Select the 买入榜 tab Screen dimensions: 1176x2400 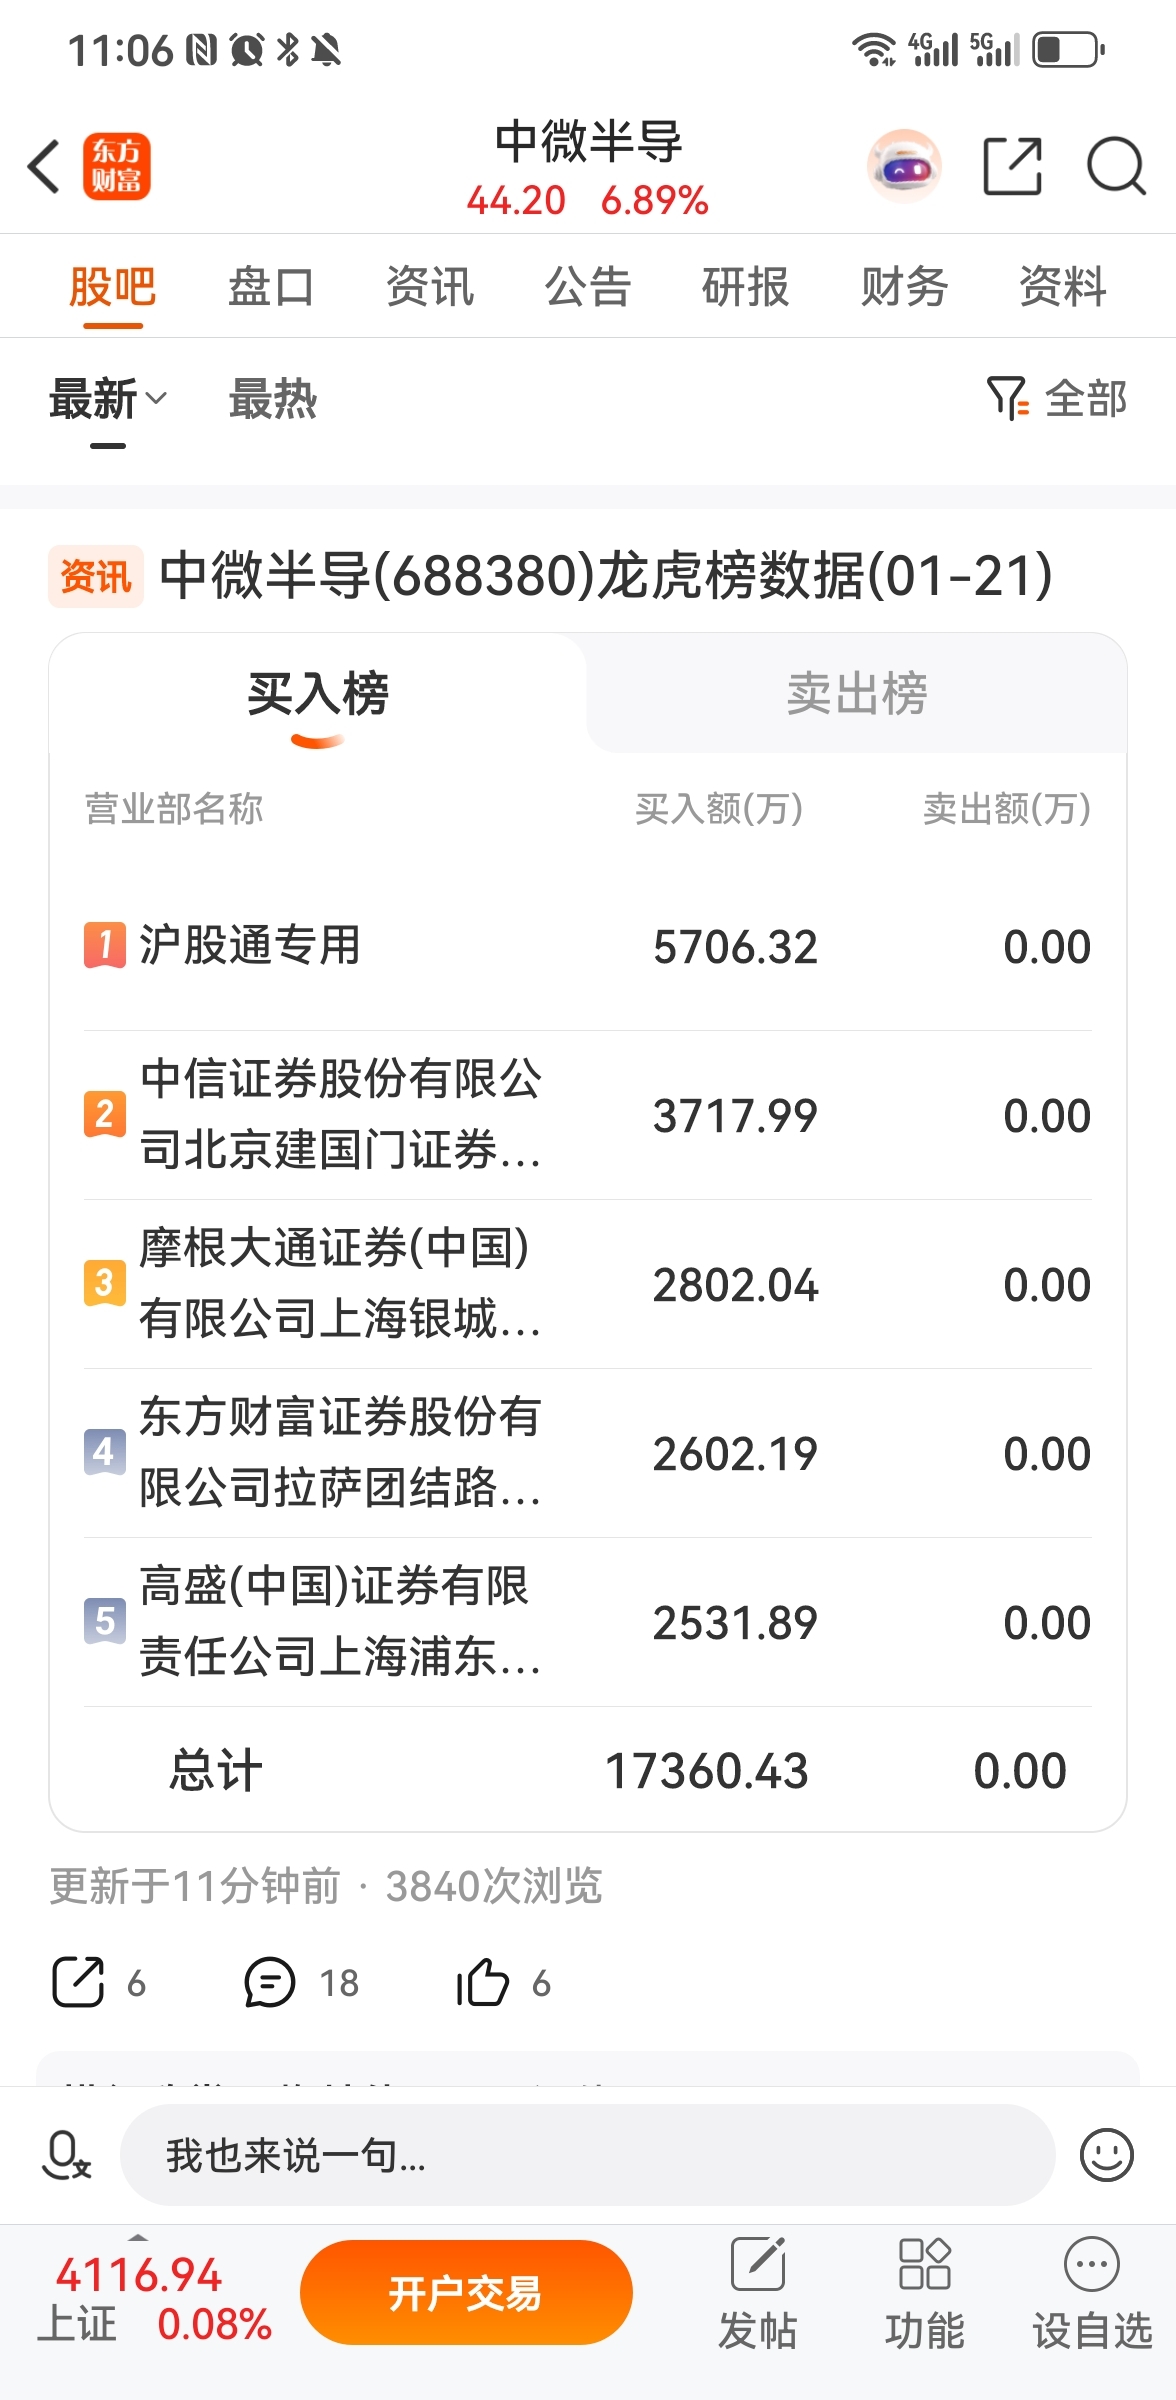tap(318, 693)
